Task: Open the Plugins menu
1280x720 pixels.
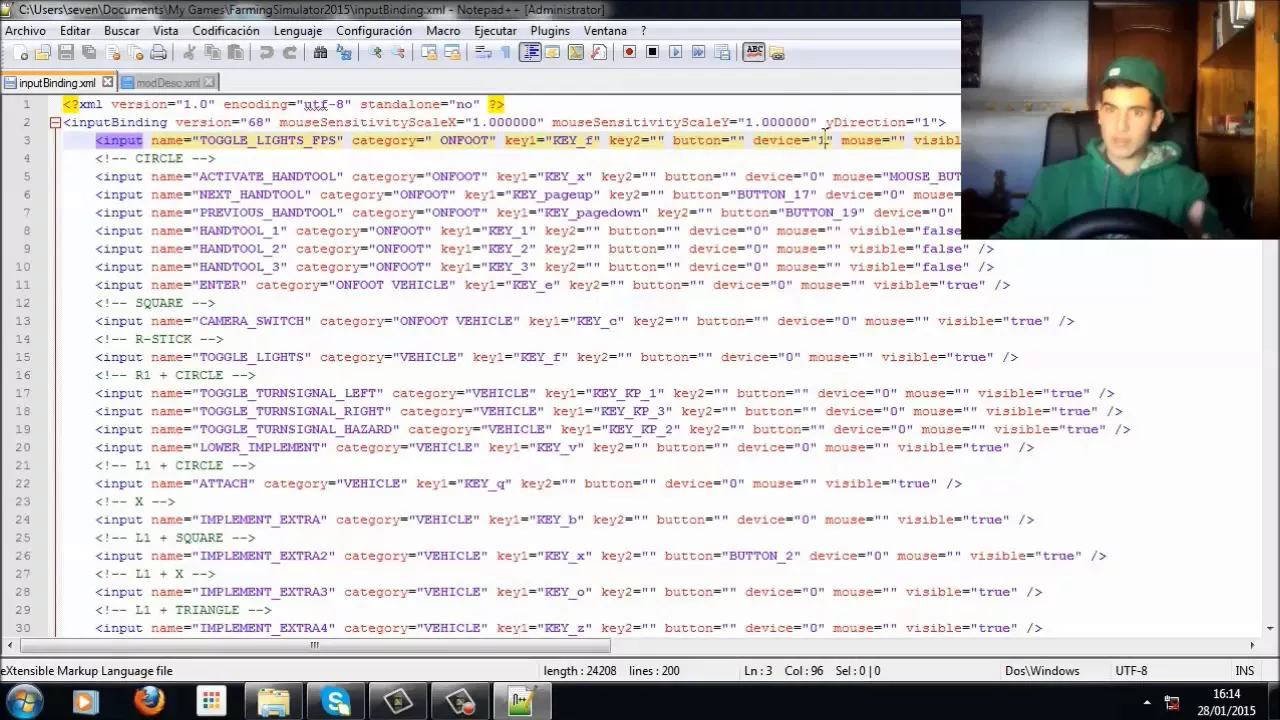Action: 550,31
